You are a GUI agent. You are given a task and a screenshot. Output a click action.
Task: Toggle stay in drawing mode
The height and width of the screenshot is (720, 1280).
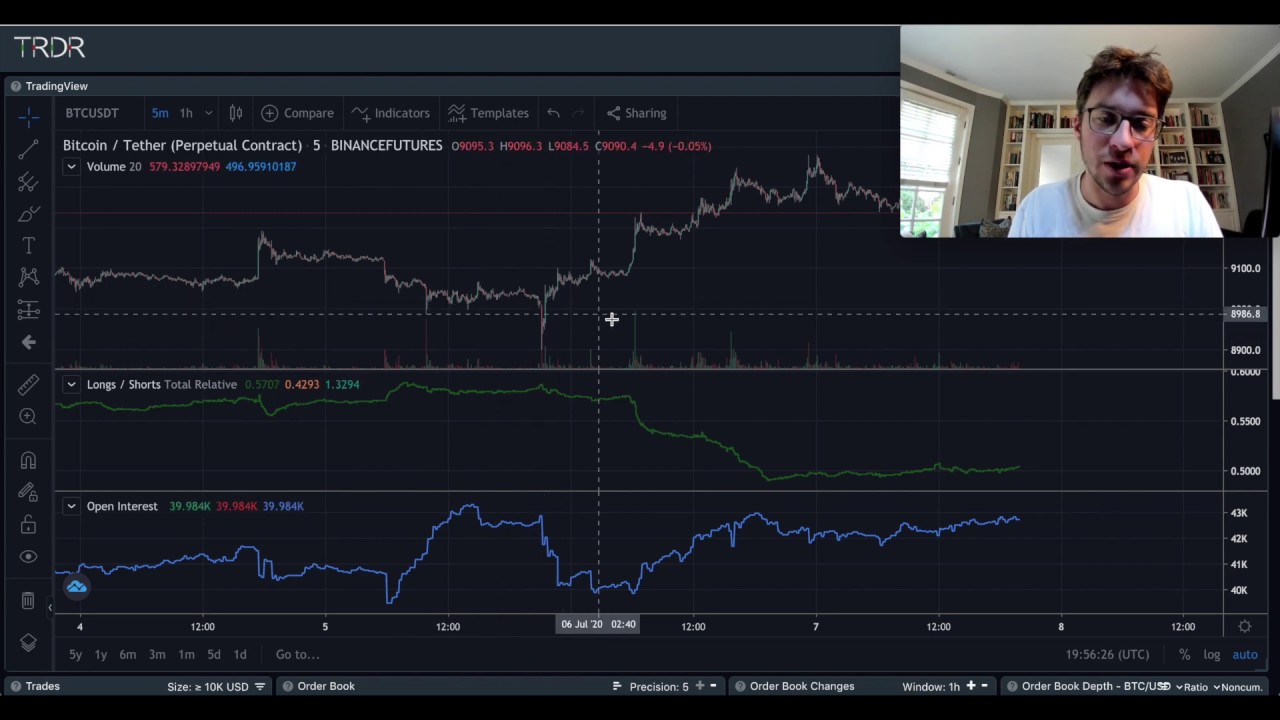[28, 493]
